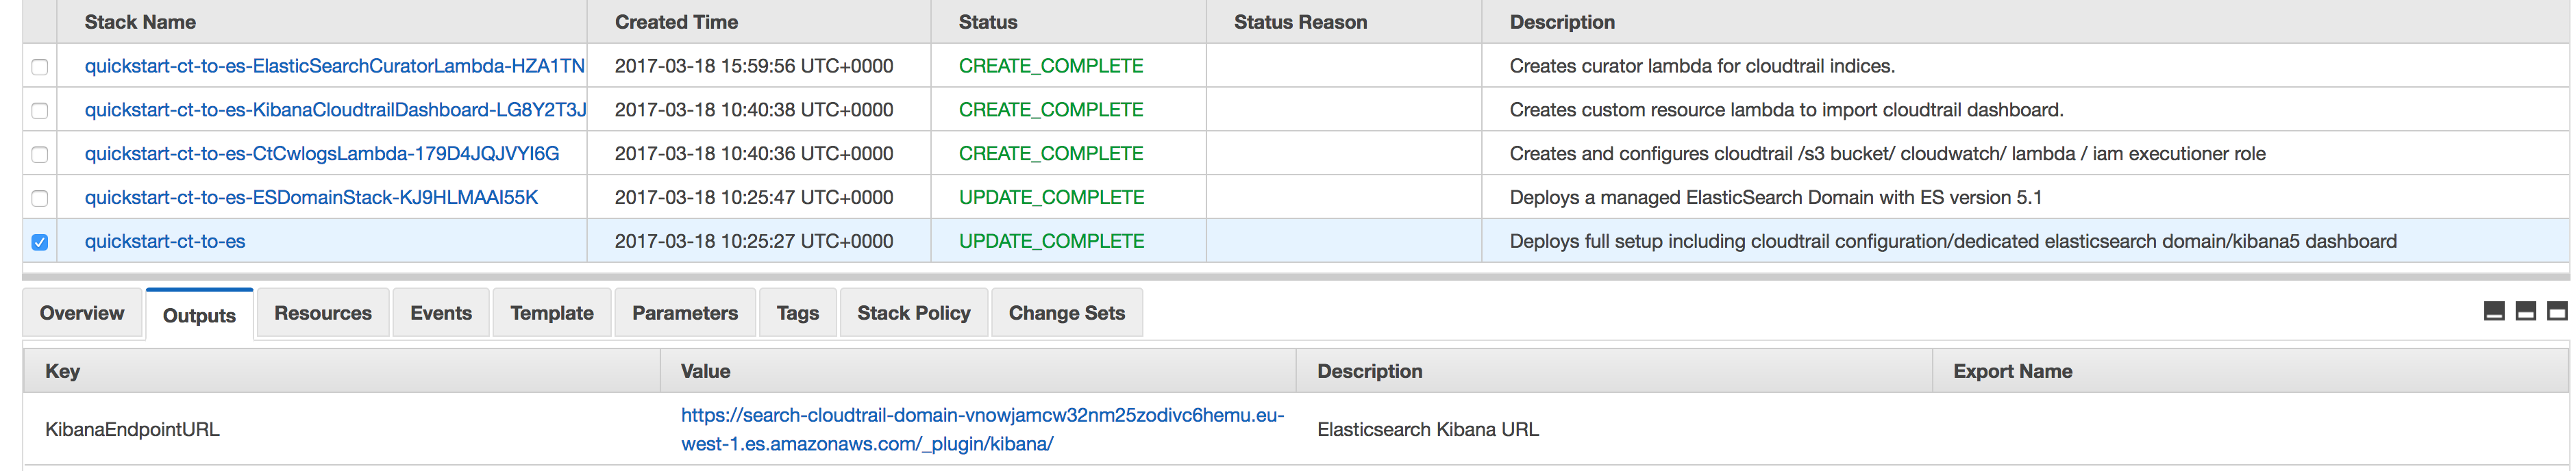The height and width of the screenshot is (471, 2576).
Task: Sort the table by Status column header
Action: (988, 22)
